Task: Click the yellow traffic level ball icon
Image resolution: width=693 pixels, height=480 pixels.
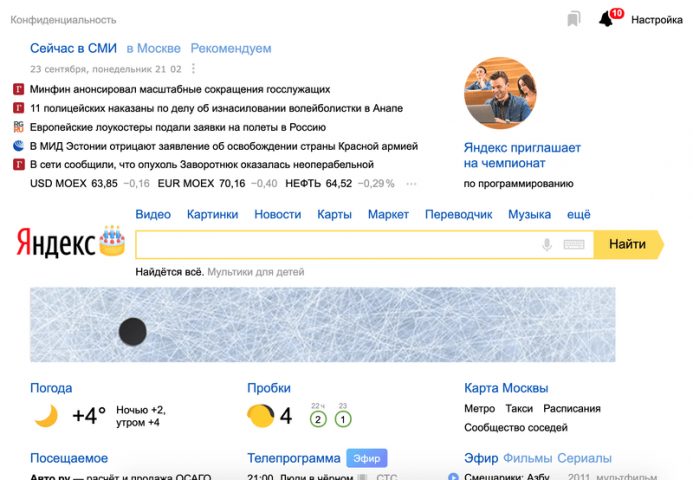Action: coord(261,416)
